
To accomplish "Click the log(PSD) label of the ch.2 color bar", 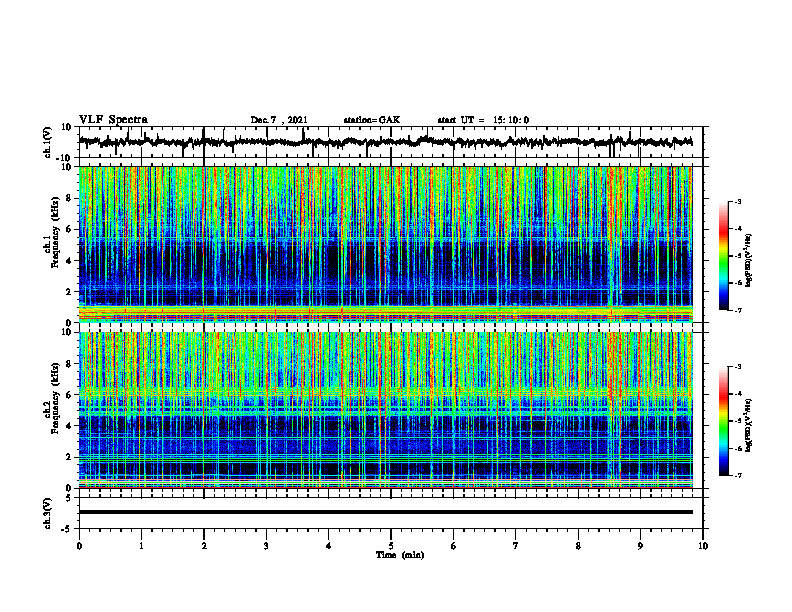I will [748, 425].
